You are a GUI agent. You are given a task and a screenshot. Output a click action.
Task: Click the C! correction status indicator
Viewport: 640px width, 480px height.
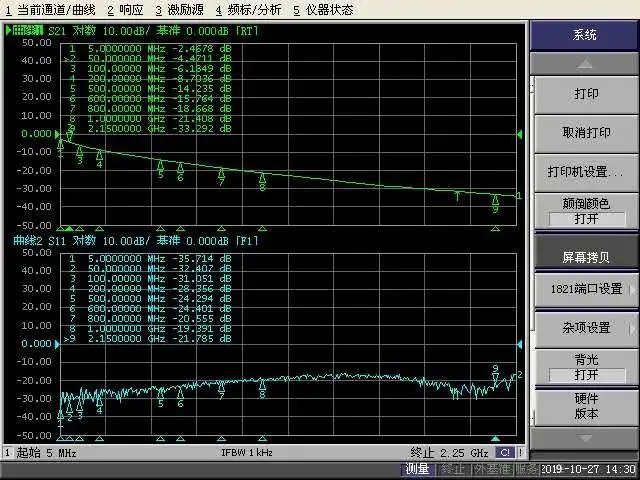pyautogui.click(x=506, y=453)
